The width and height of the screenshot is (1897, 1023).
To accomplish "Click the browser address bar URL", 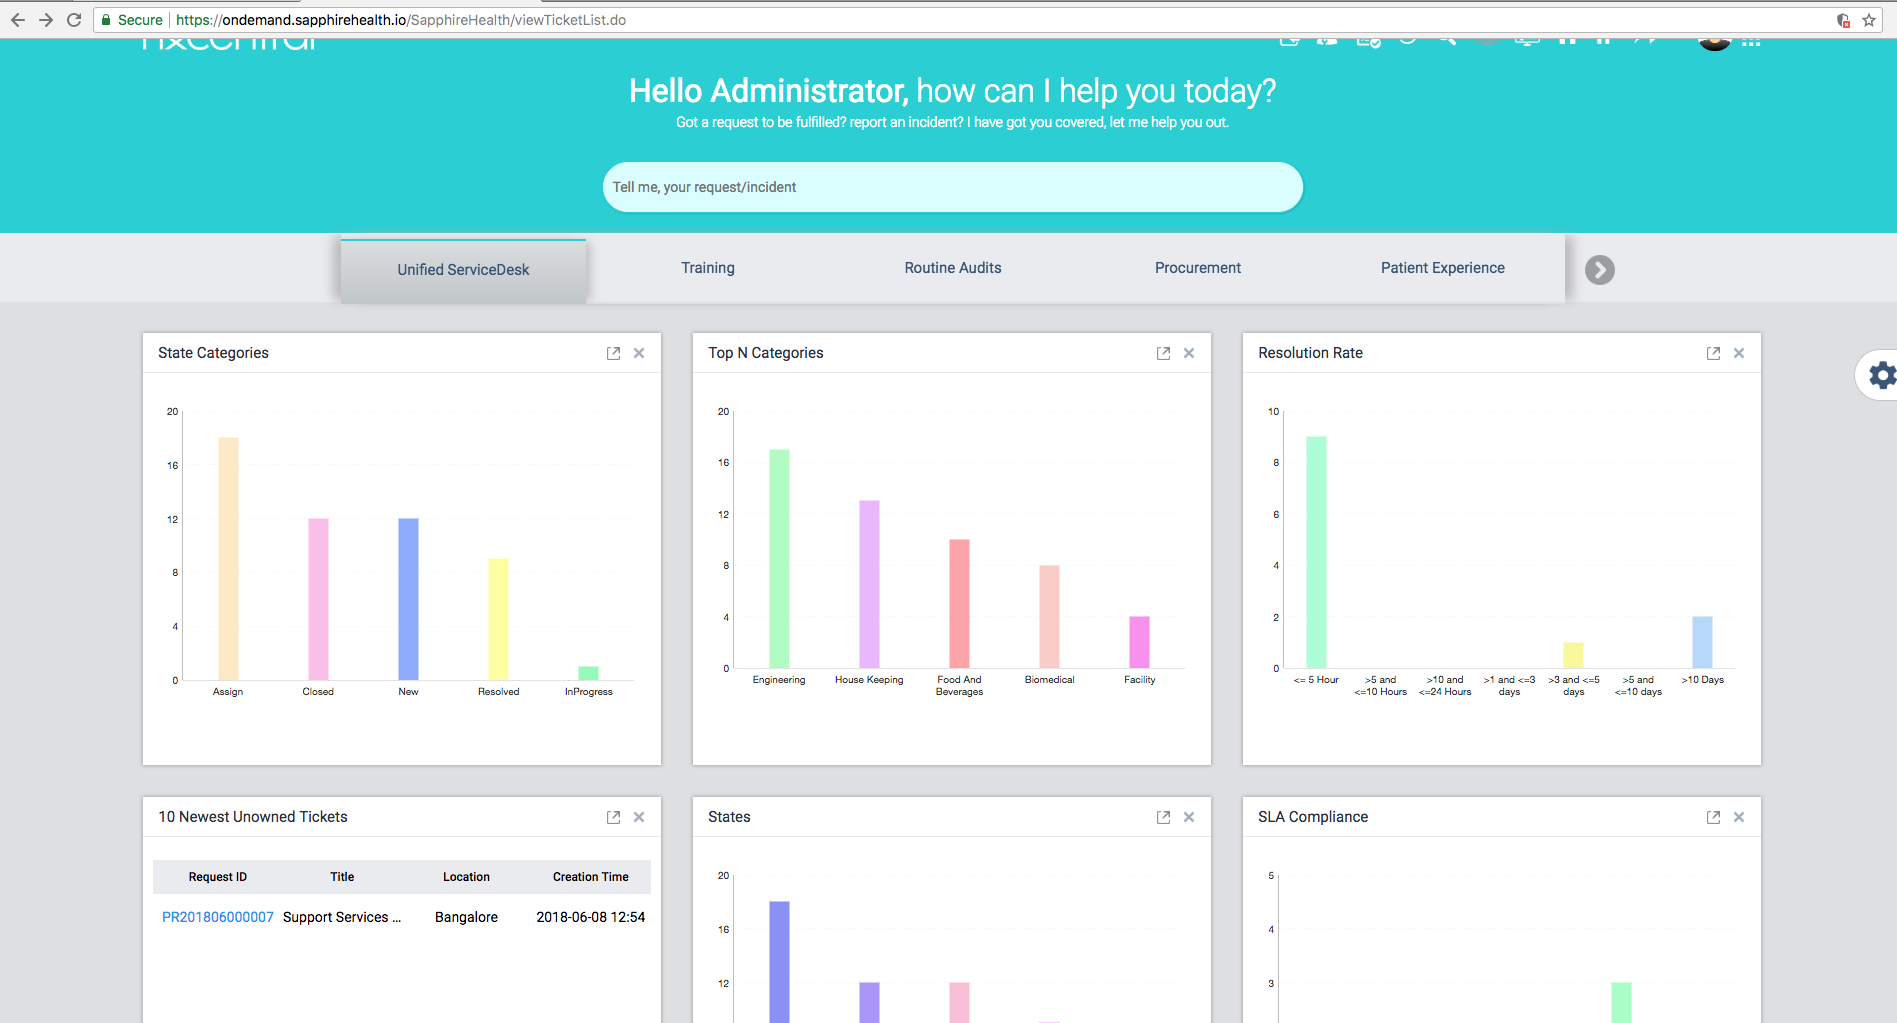I will tap(401, 20).
